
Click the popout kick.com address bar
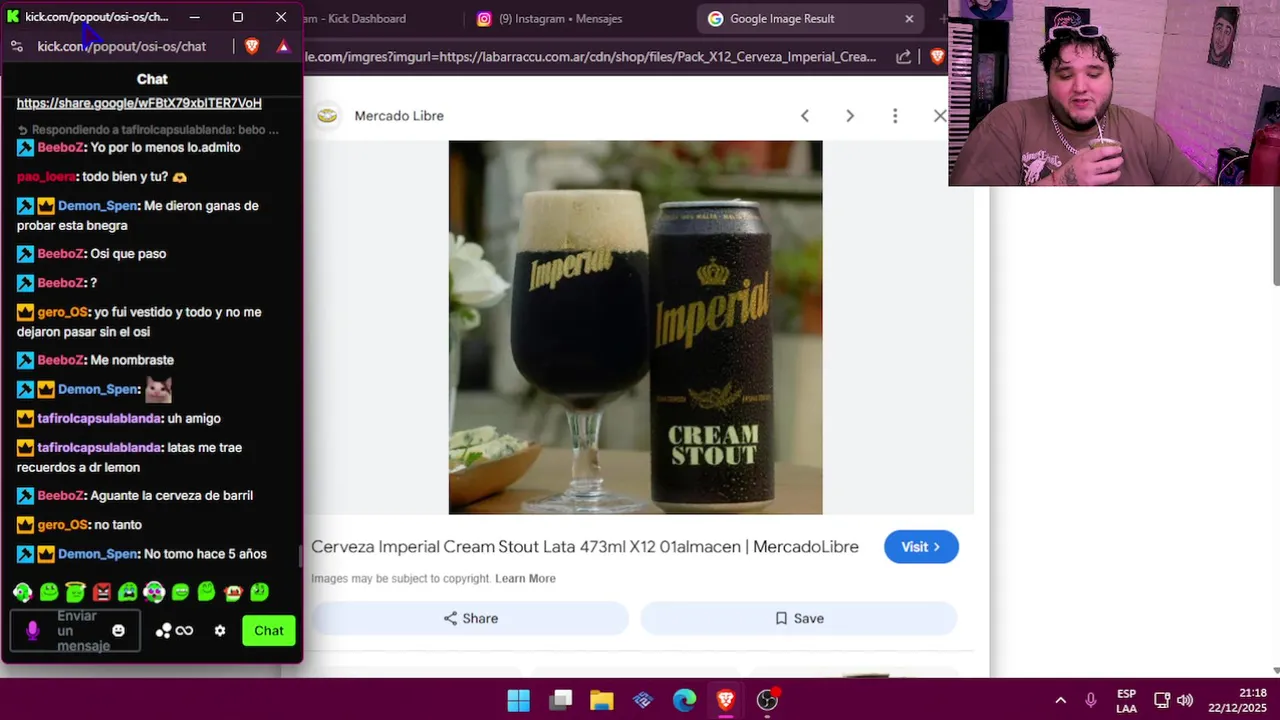tap(122, 46)
